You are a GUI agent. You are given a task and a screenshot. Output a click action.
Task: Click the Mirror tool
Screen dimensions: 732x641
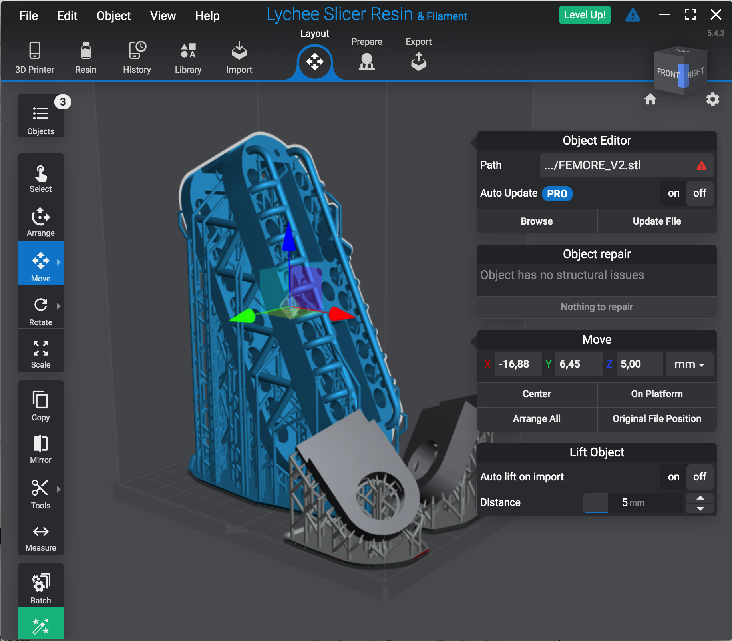click(41, 449)
